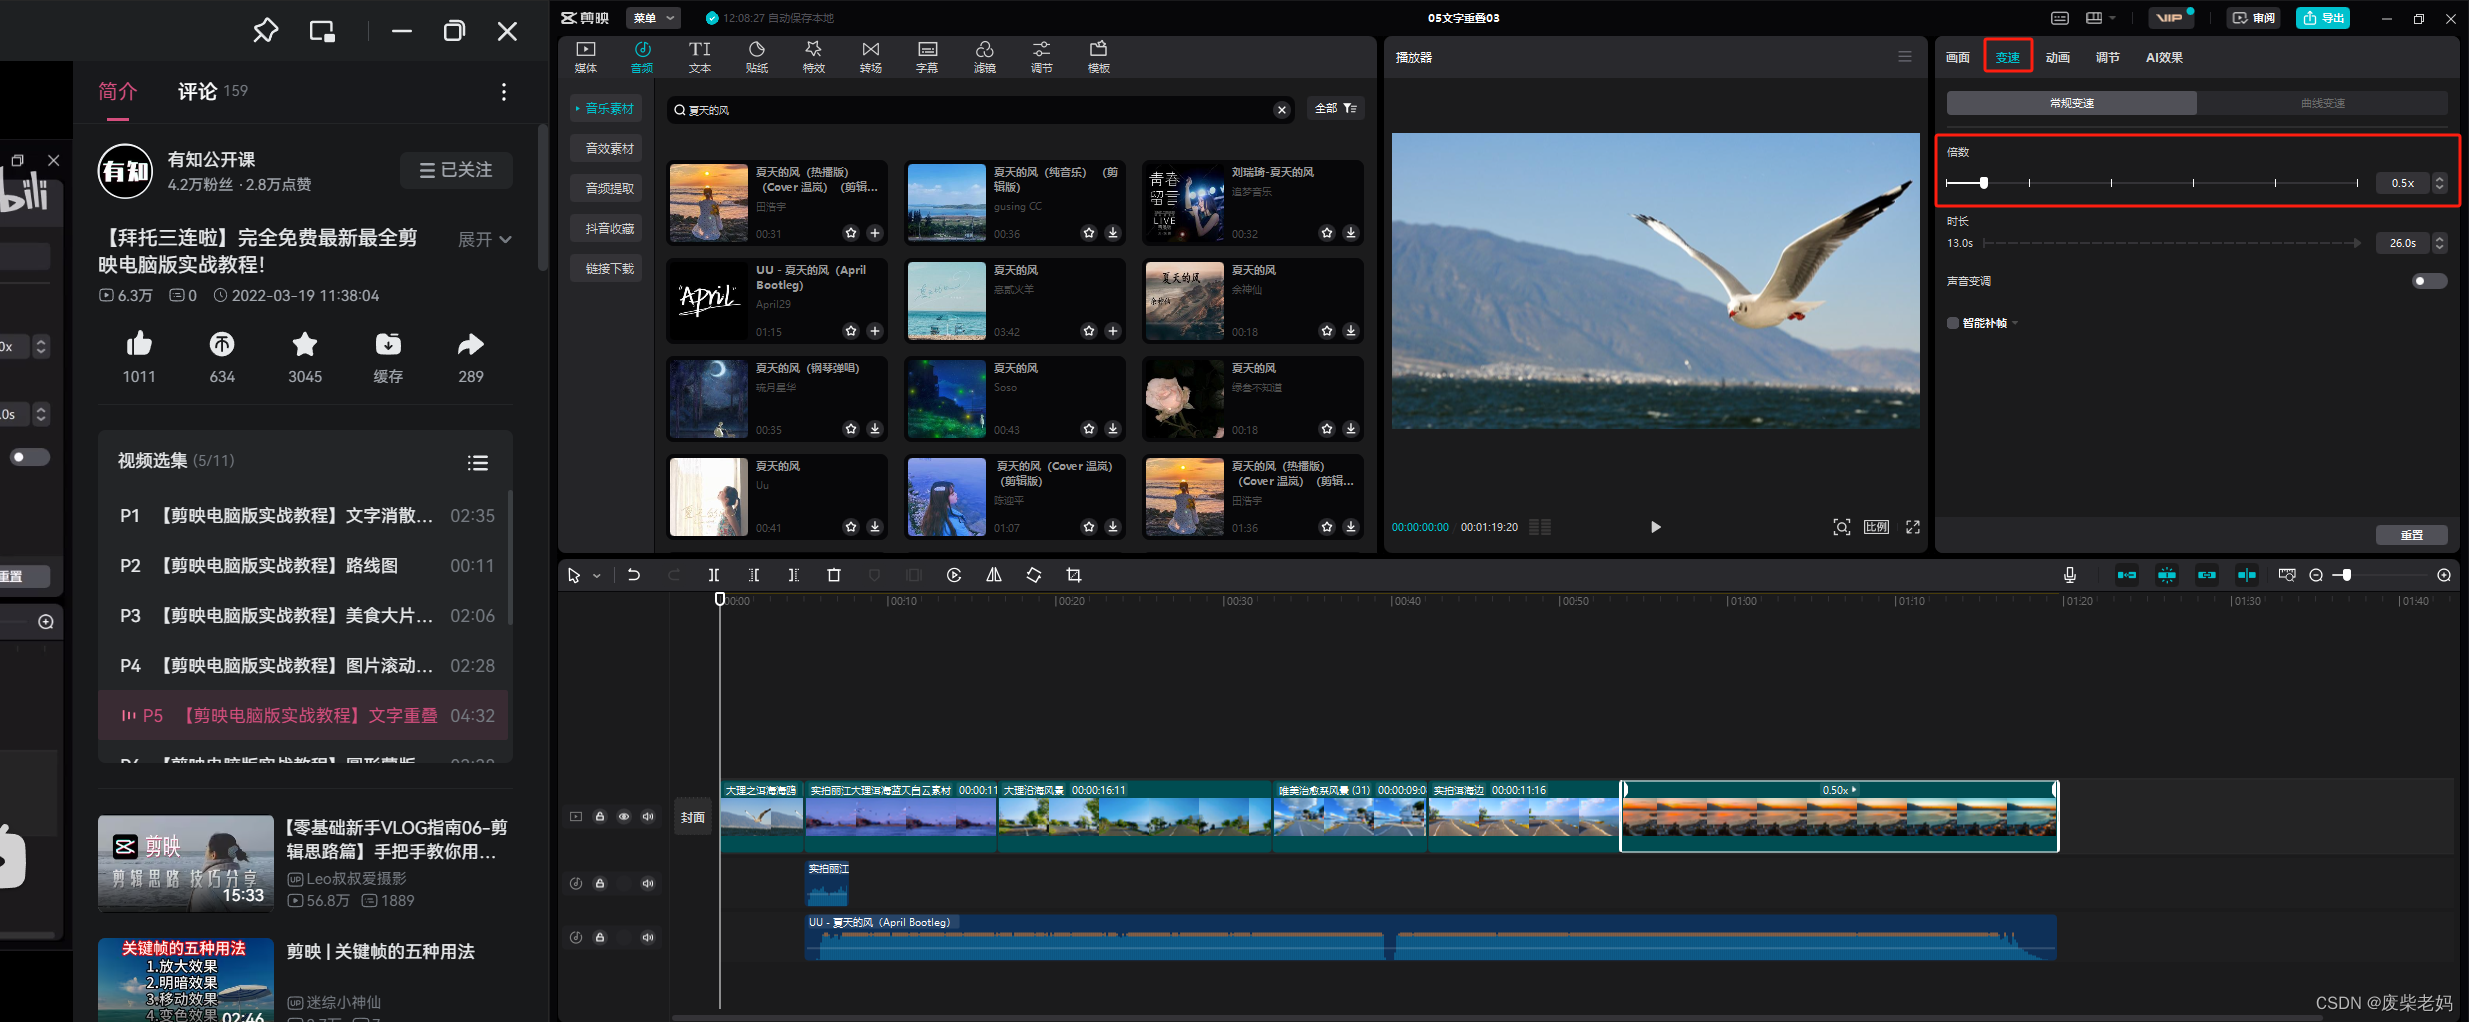Open the 字幕 captions icon
The height and width of the screenshot is (1022, 2469).
tap(928, 57)
